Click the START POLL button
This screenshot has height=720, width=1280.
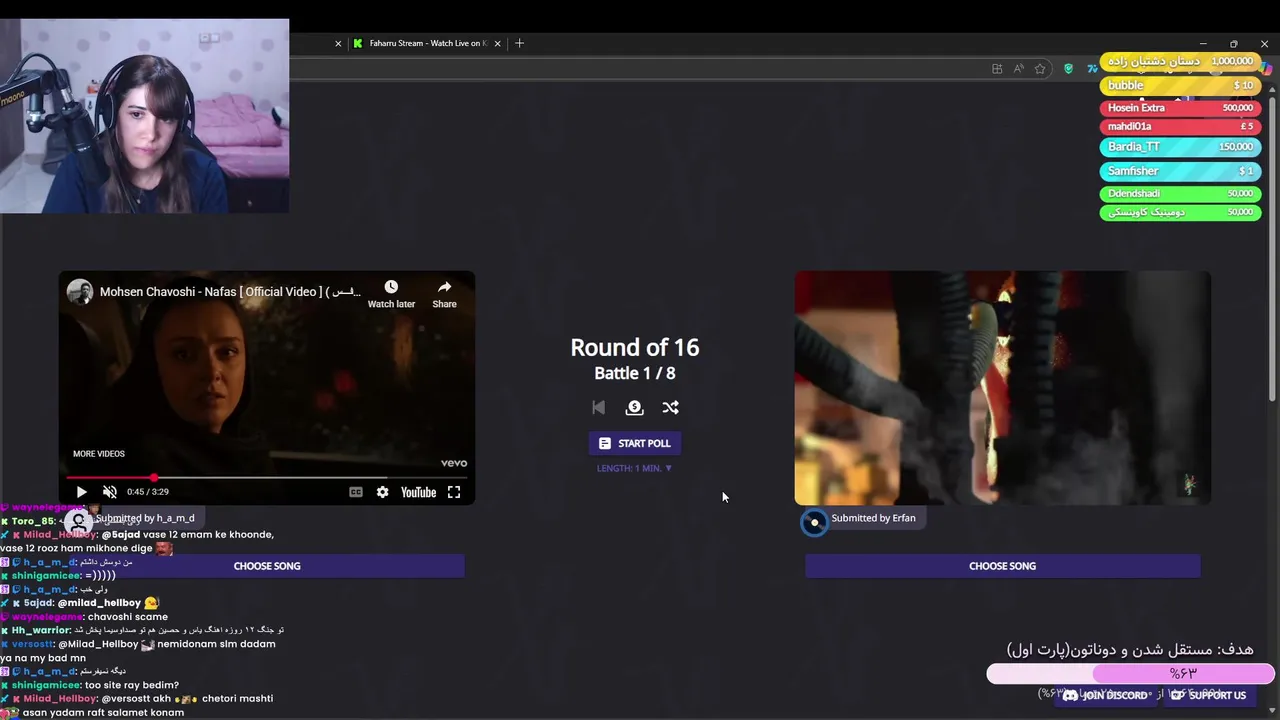point(634,443)
